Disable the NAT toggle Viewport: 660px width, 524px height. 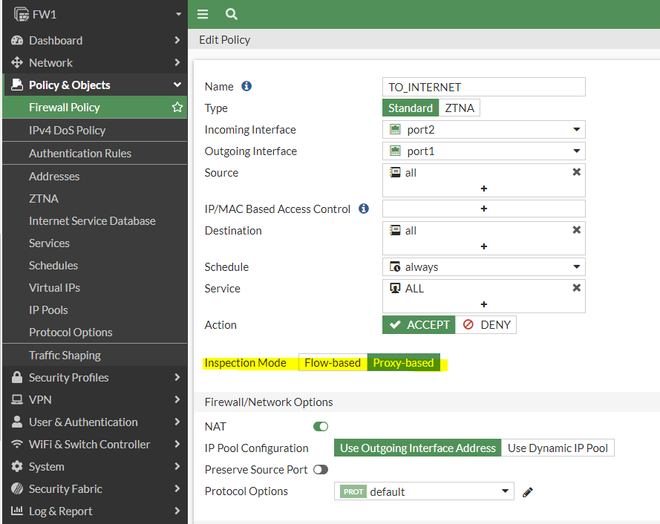320,426
